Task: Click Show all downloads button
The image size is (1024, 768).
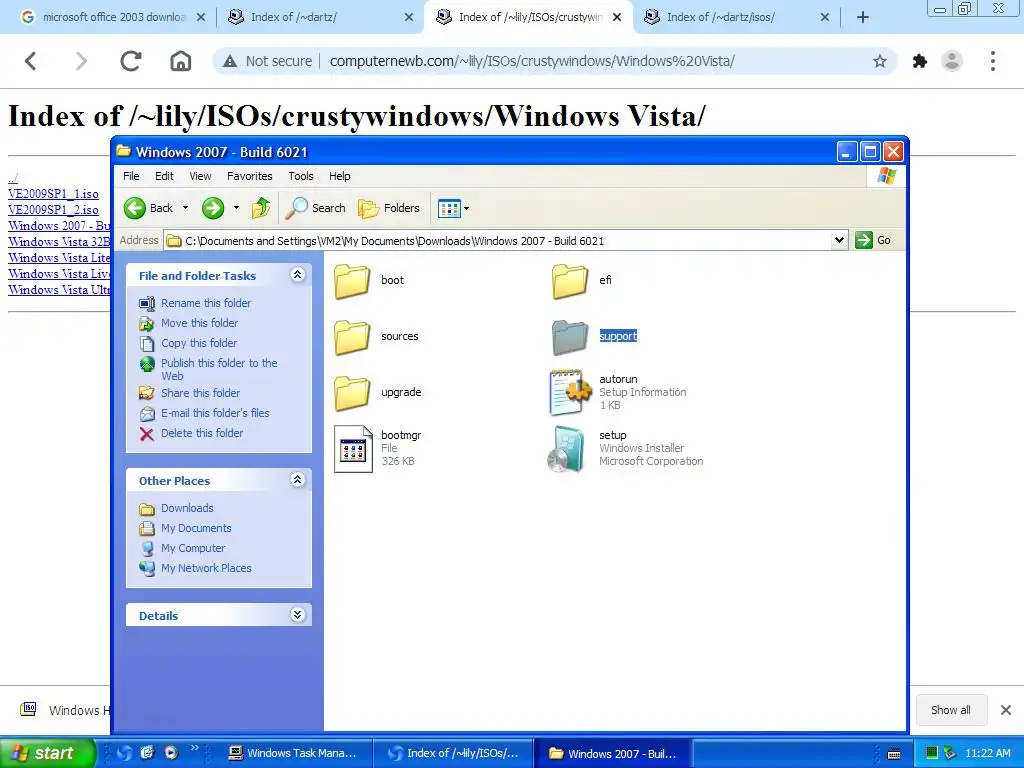Action: click(950, 710)
